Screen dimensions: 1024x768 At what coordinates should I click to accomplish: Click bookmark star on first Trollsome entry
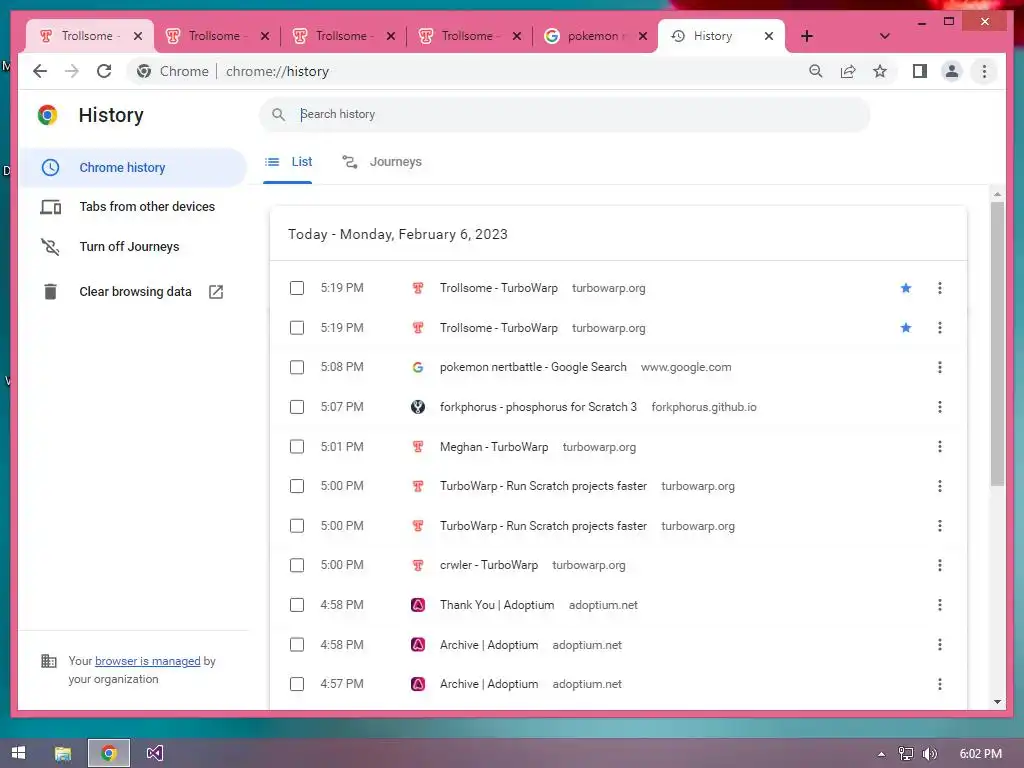pos(905,288)
